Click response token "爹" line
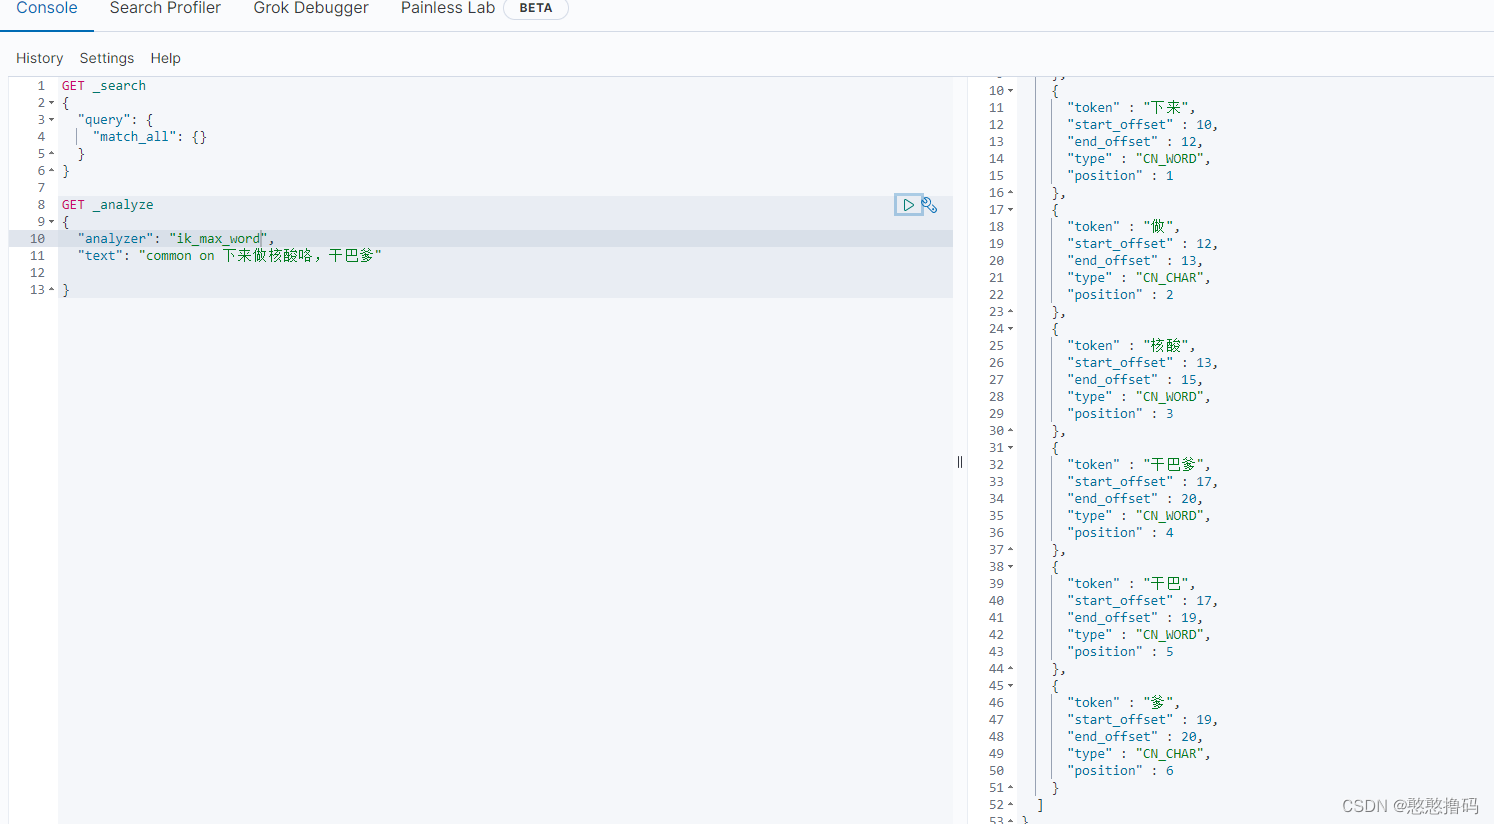Image resolution: width=1494 pixels, height=824 pixels. point(1123,703)
